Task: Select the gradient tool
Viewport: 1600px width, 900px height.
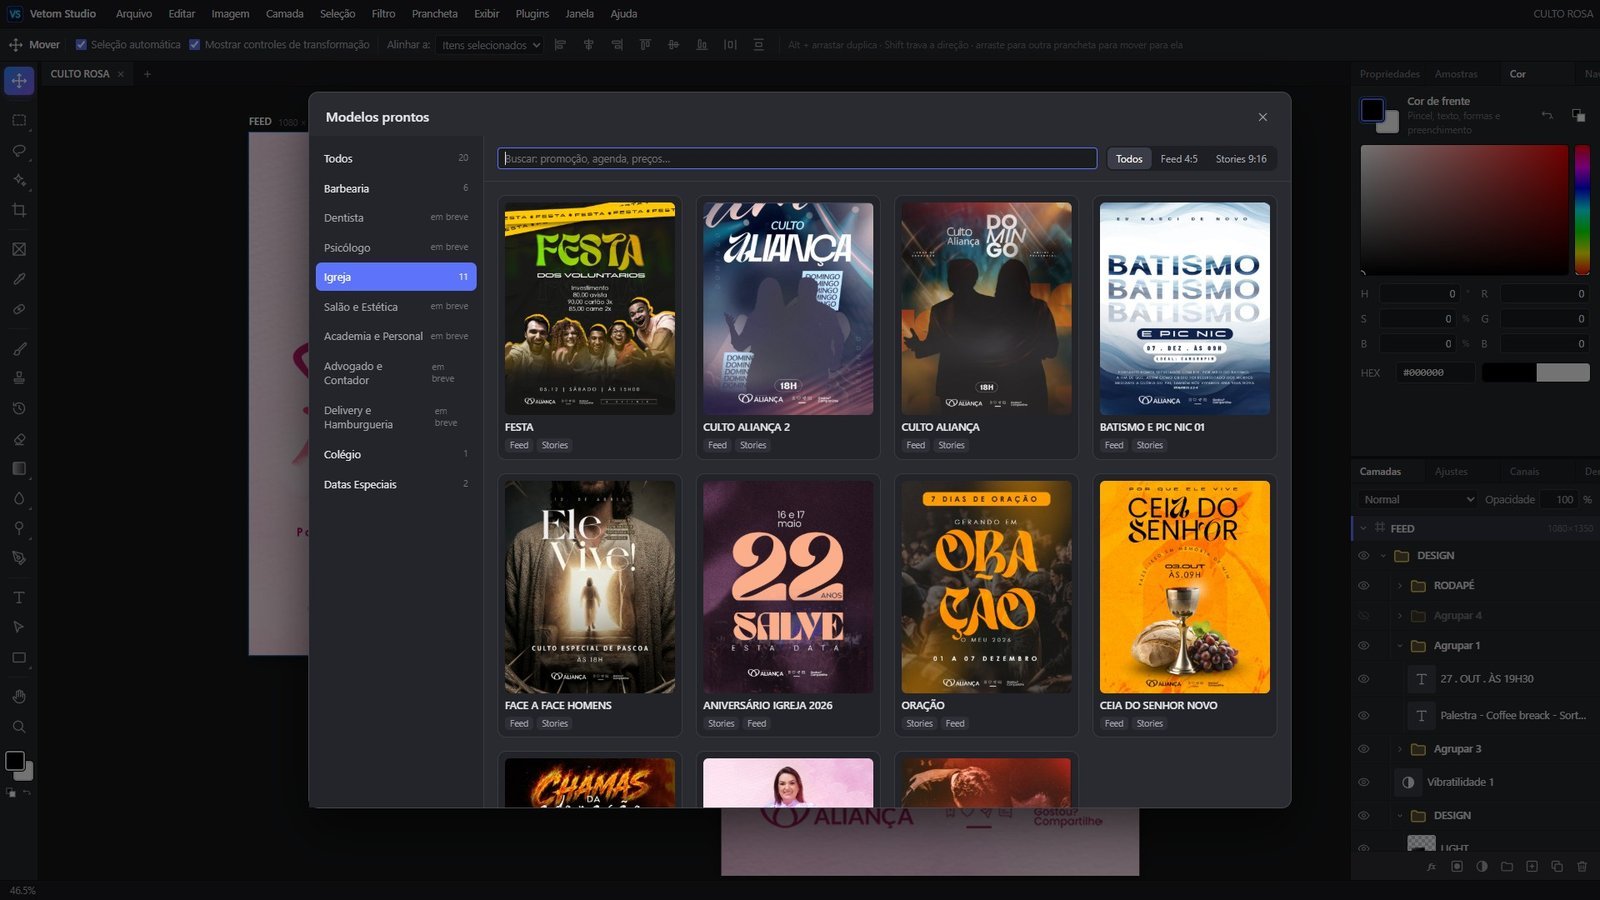Action: pyautogui.click(x=19, y=468)
